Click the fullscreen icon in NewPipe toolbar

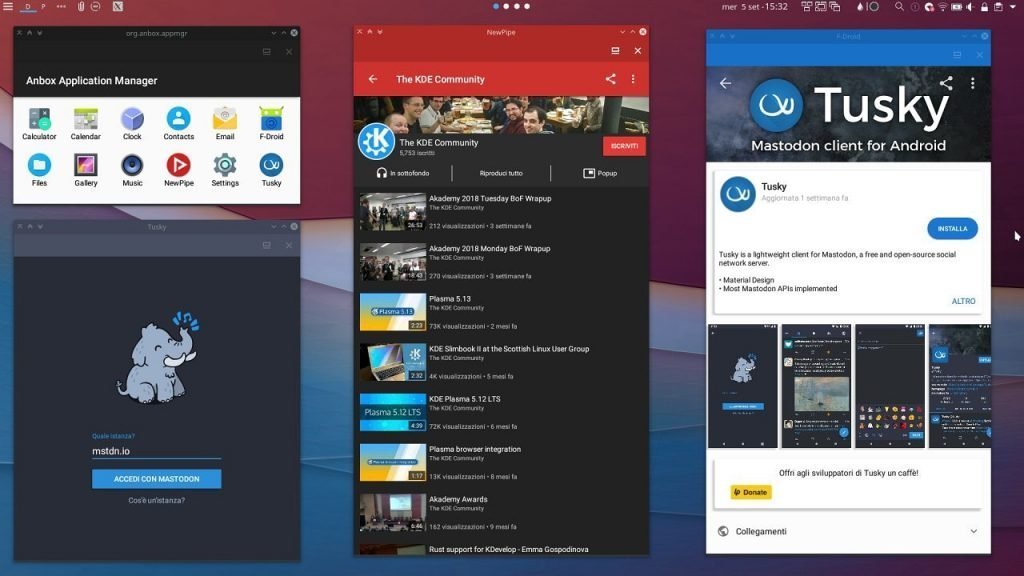615,50
